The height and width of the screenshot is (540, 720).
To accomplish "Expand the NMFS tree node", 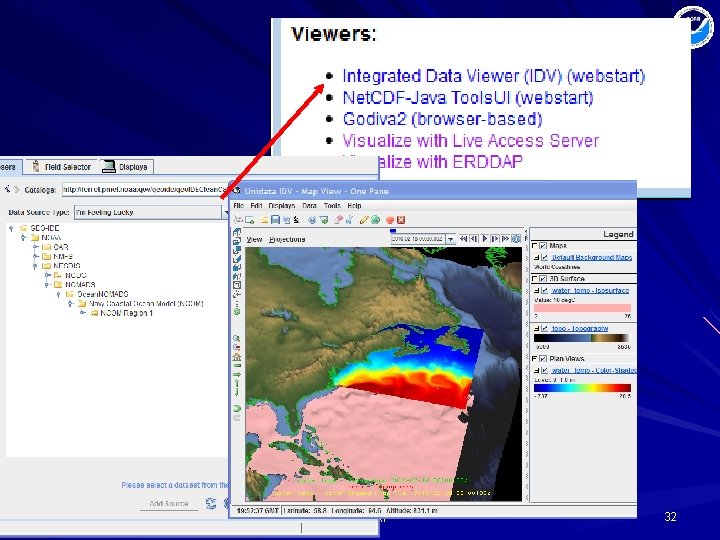I will pos(35,256).
